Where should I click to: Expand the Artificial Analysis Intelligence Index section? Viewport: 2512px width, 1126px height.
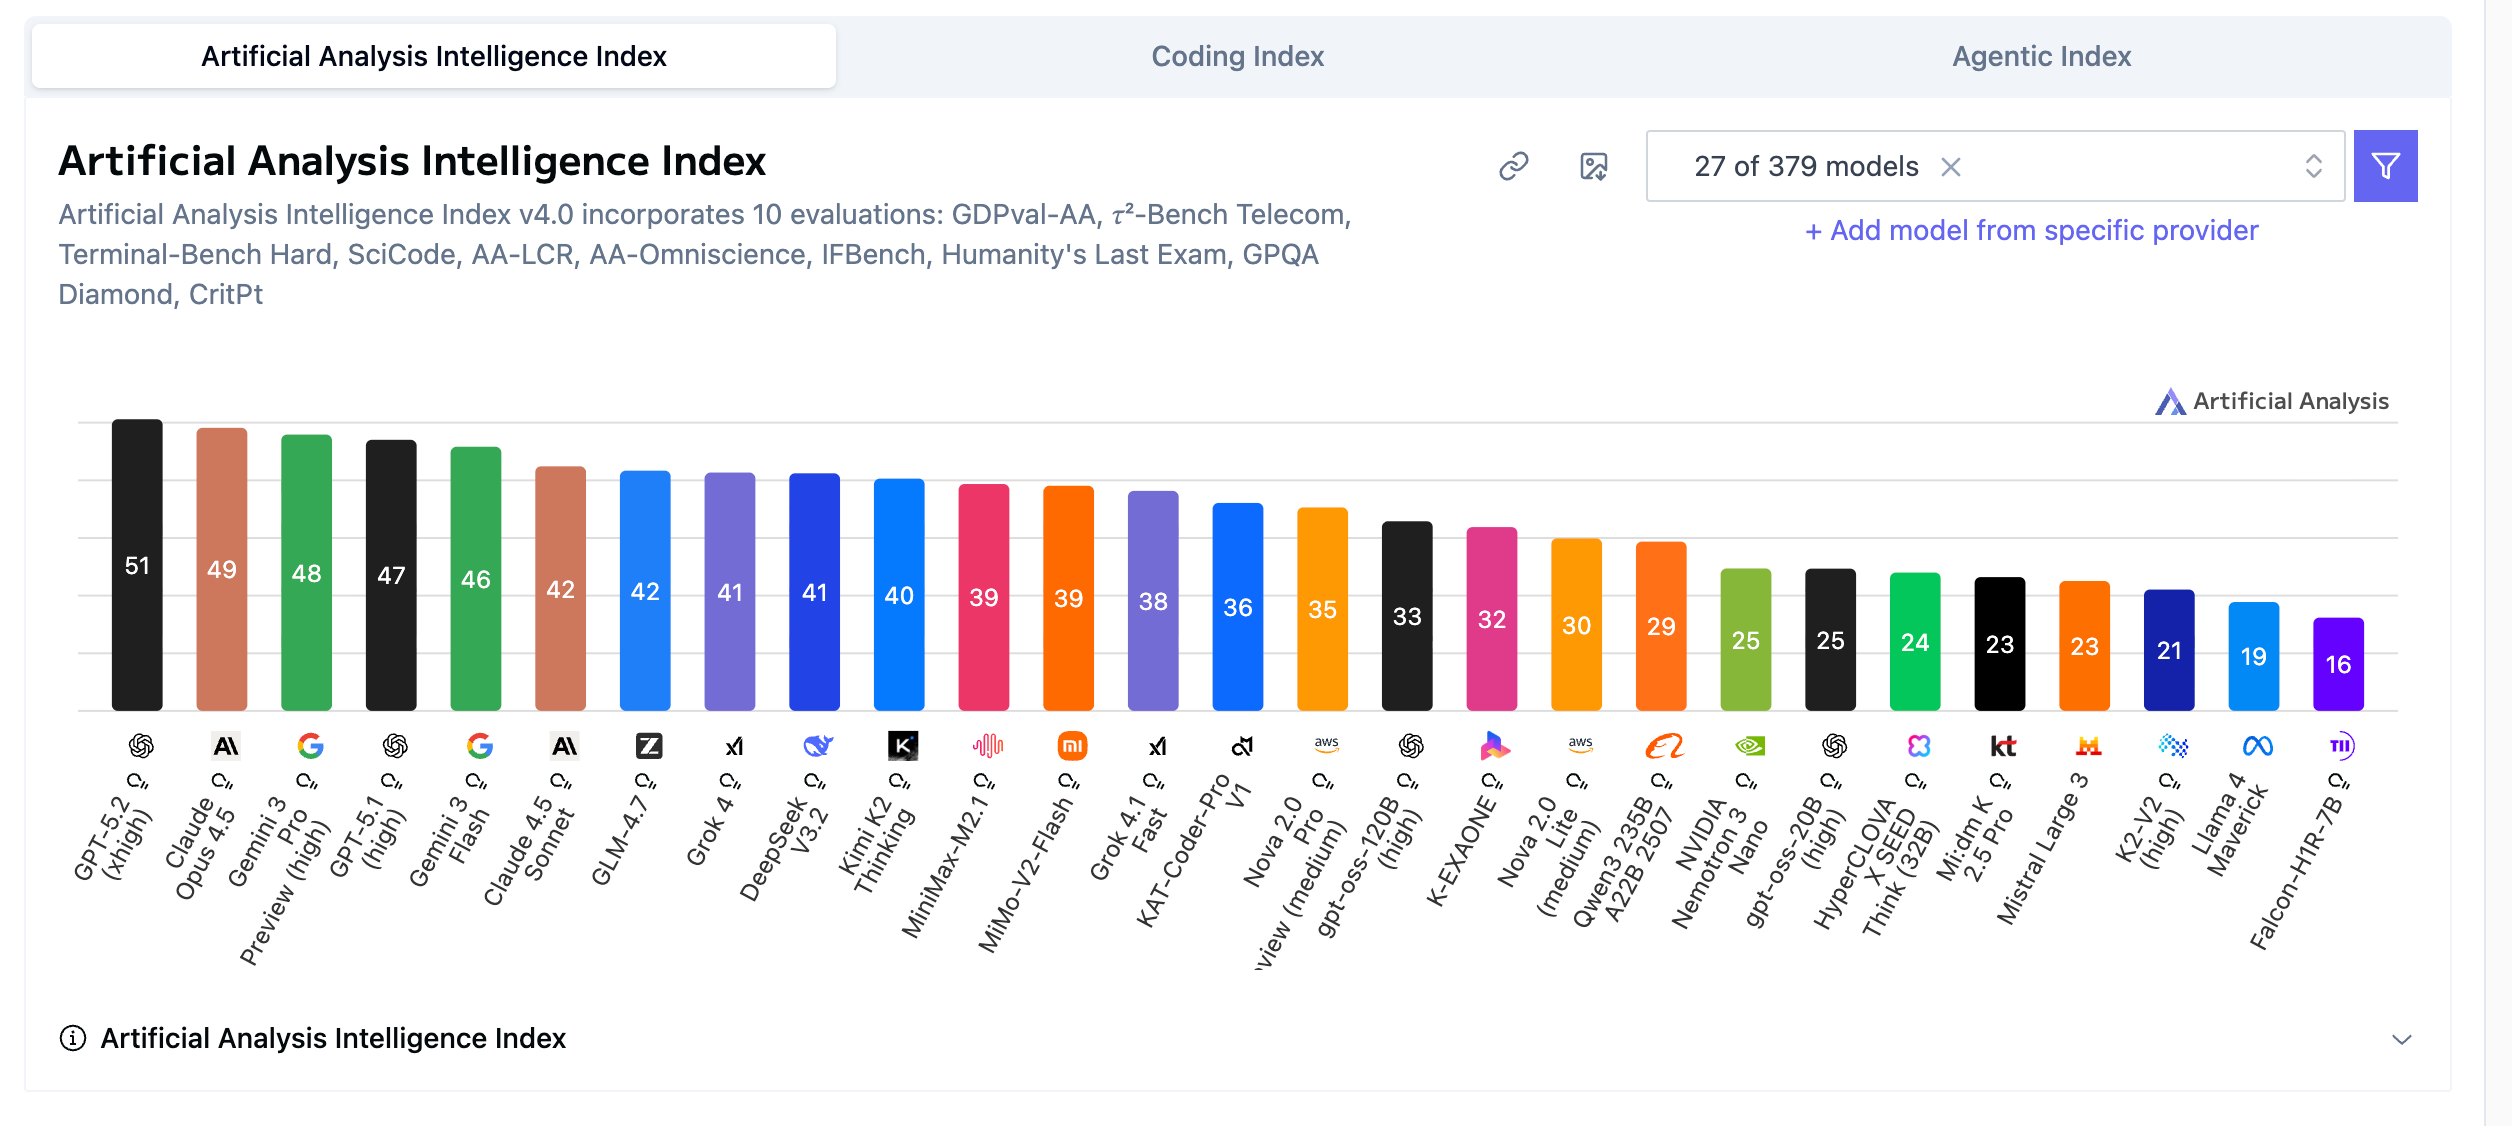click(2401, 1040)
